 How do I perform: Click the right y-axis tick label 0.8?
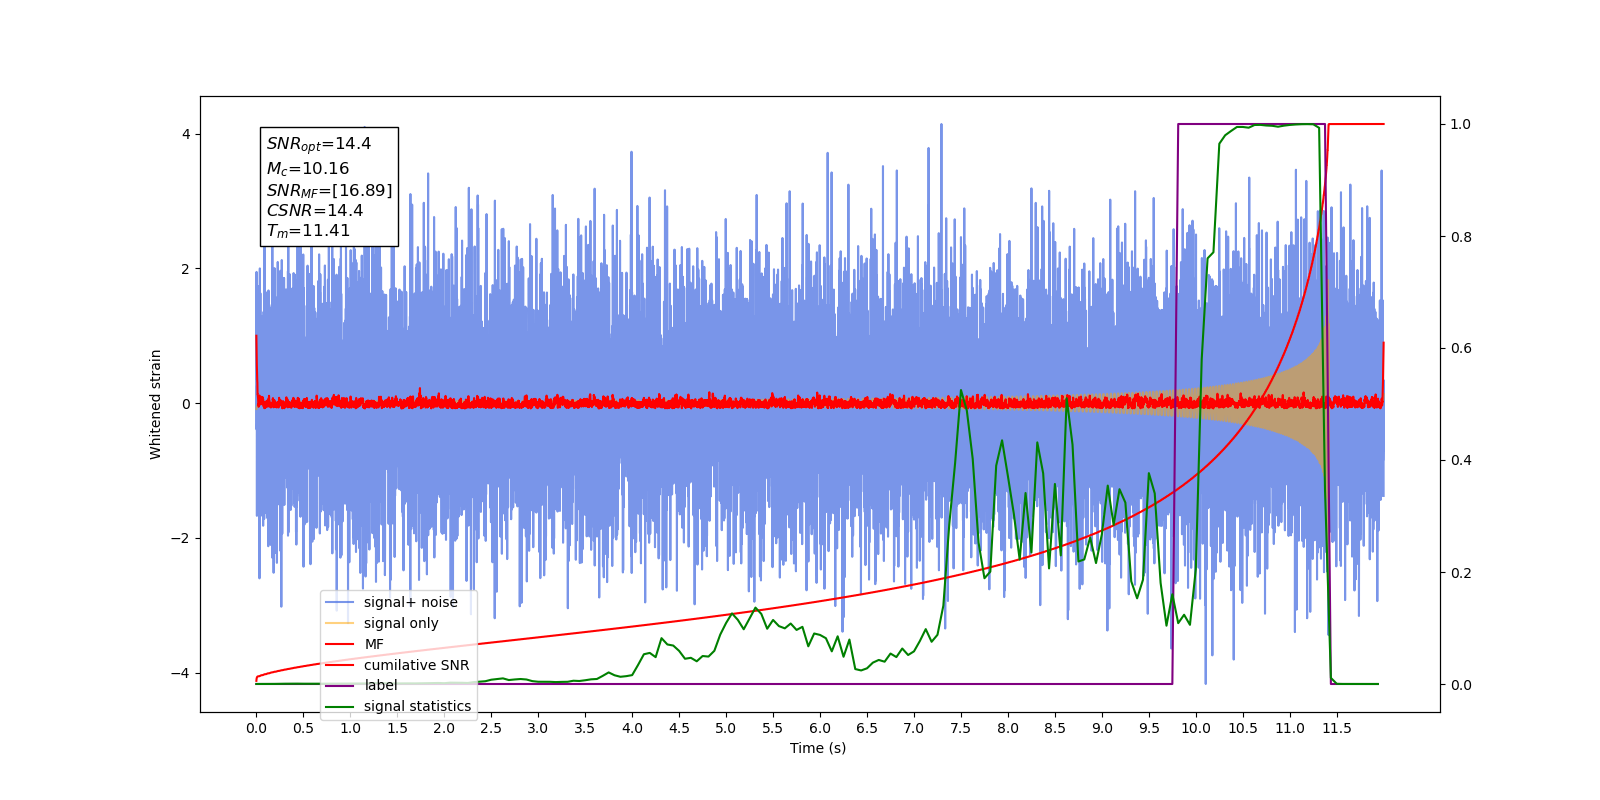1461,237
